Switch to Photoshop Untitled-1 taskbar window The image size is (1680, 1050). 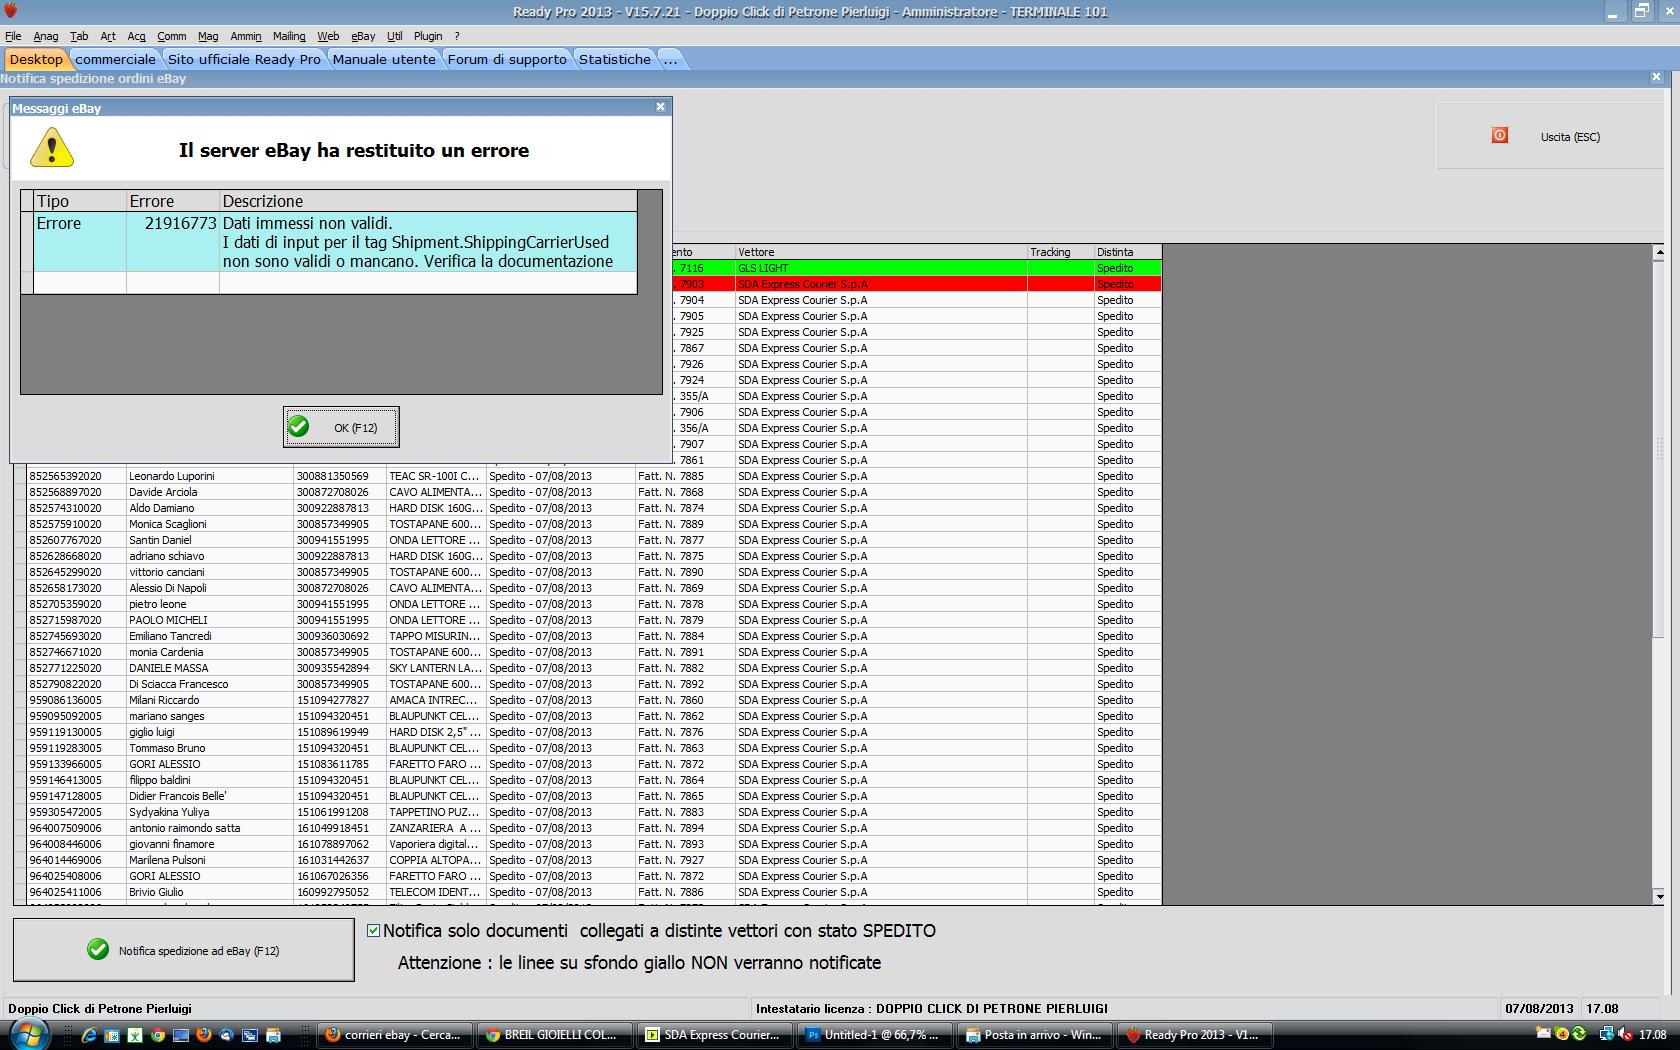coord(874,1035)
